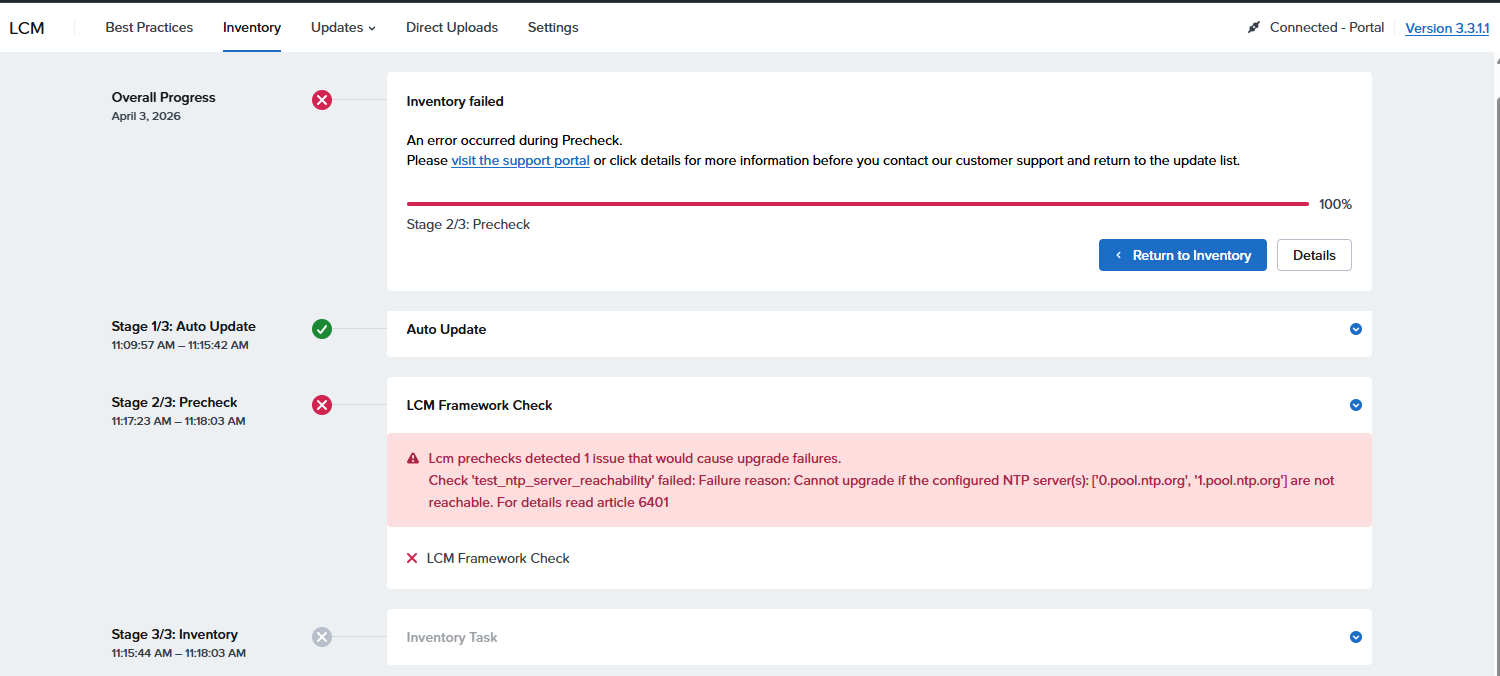The image size is (1500, 676).
Task: Go to the Settings tab
Action: (x=553, y=28)
